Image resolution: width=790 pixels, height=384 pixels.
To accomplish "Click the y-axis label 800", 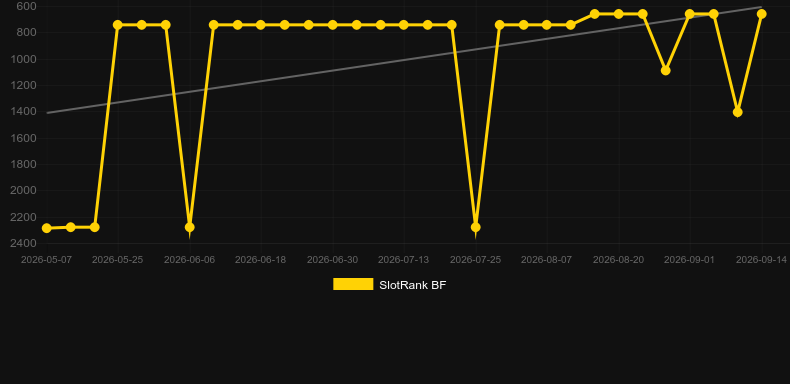I will point(26,33).
